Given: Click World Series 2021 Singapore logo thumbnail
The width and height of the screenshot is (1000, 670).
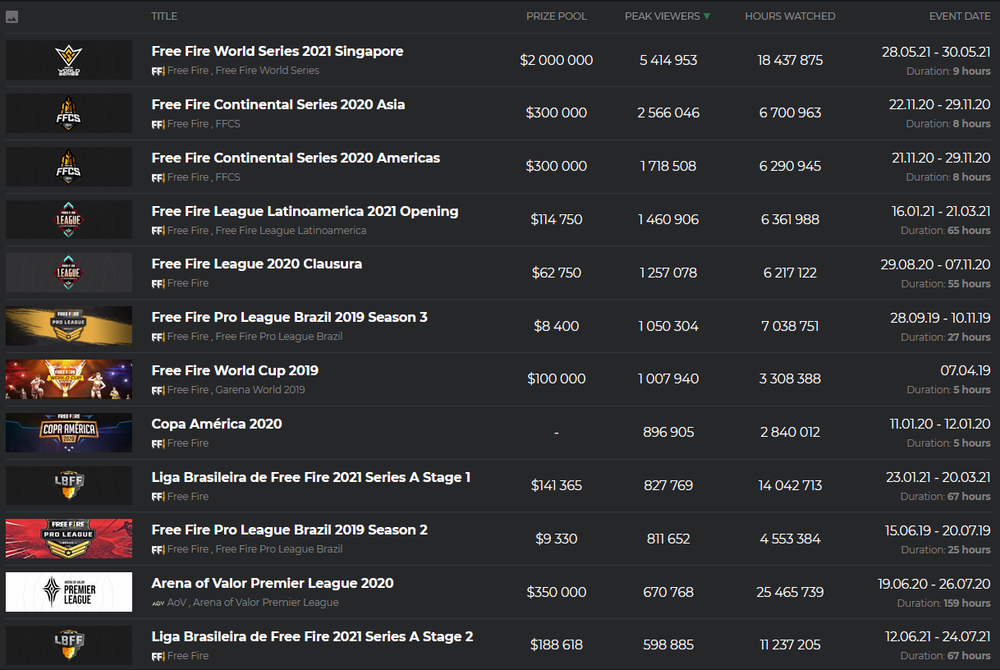Looking at the screenshot, I should [x=69, y=60].
